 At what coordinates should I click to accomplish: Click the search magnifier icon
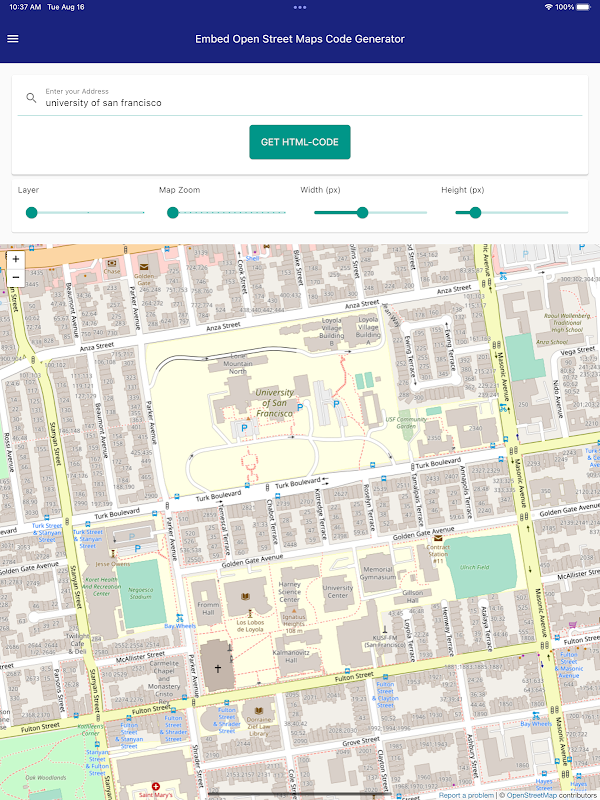click(x=31, y=97)
